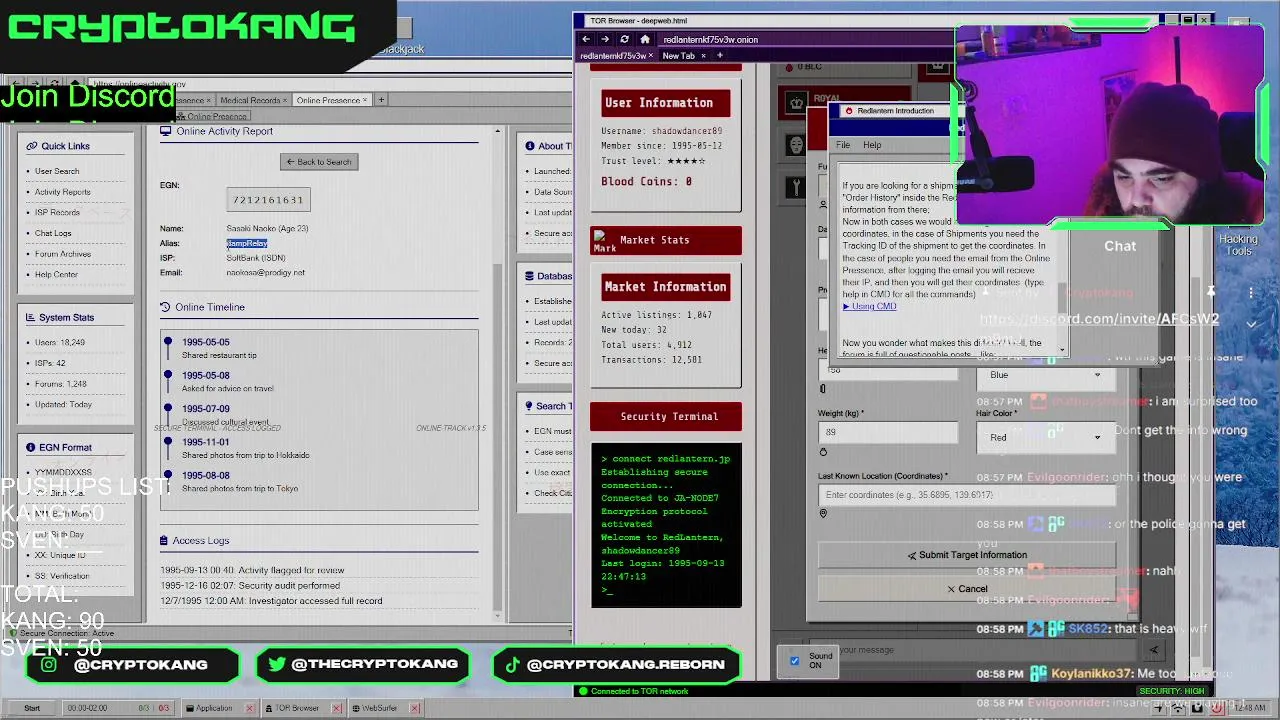Click the TOR Browser back arrow icon

point(586,39)
